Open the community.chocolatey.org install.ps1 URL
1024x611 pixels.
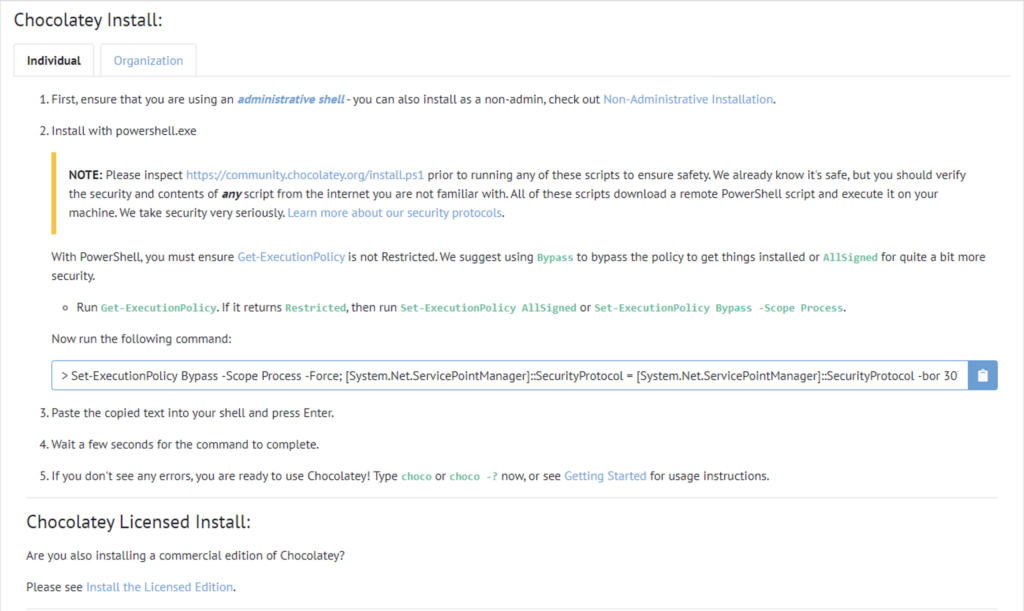pos(305,175)
